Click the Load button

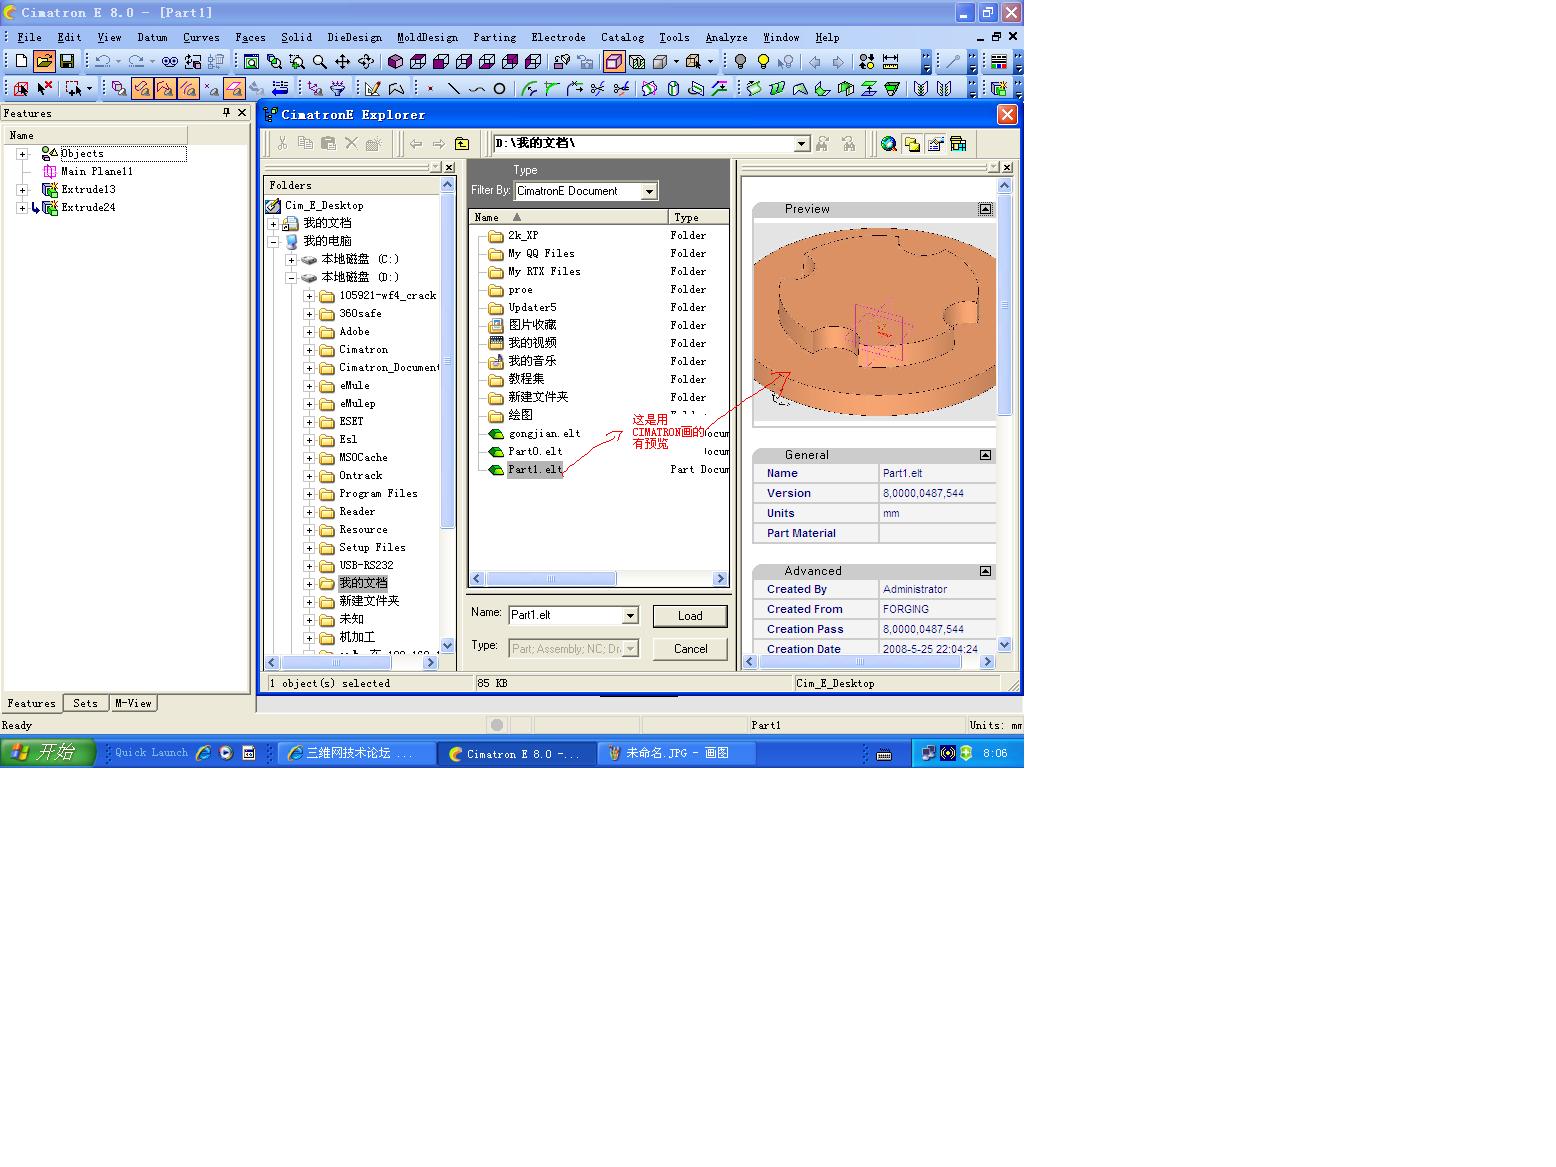(690, 616)
